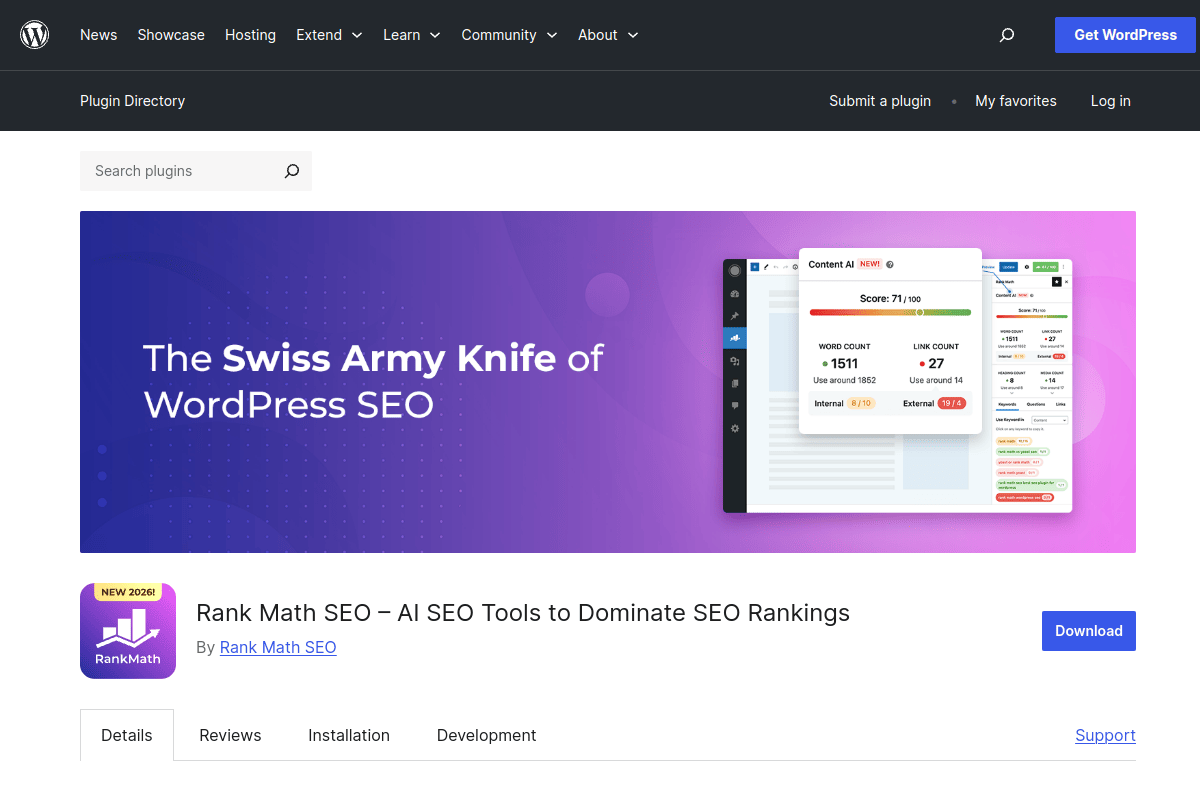The image size is (1200, 800).
Task: Open the Learn dropdown
Action: pos(411,35)
